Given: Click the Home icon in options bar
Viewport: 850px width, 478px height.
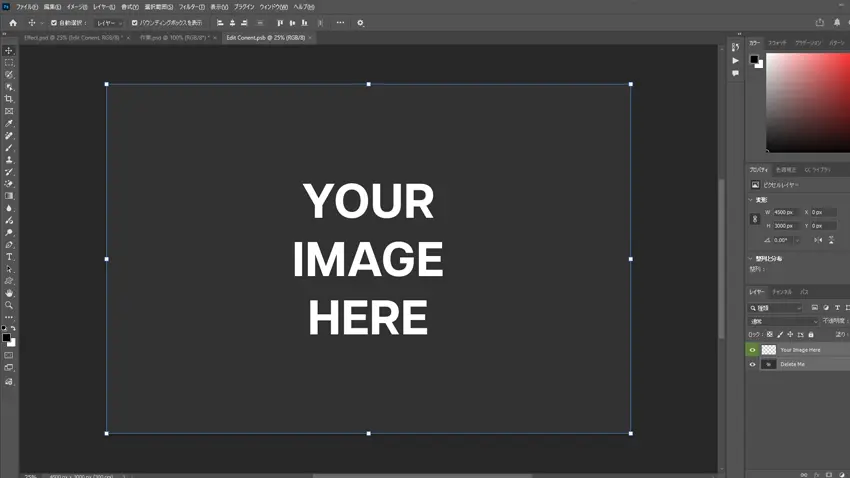Looking at the screenshot, I should (x=13, y=23).
